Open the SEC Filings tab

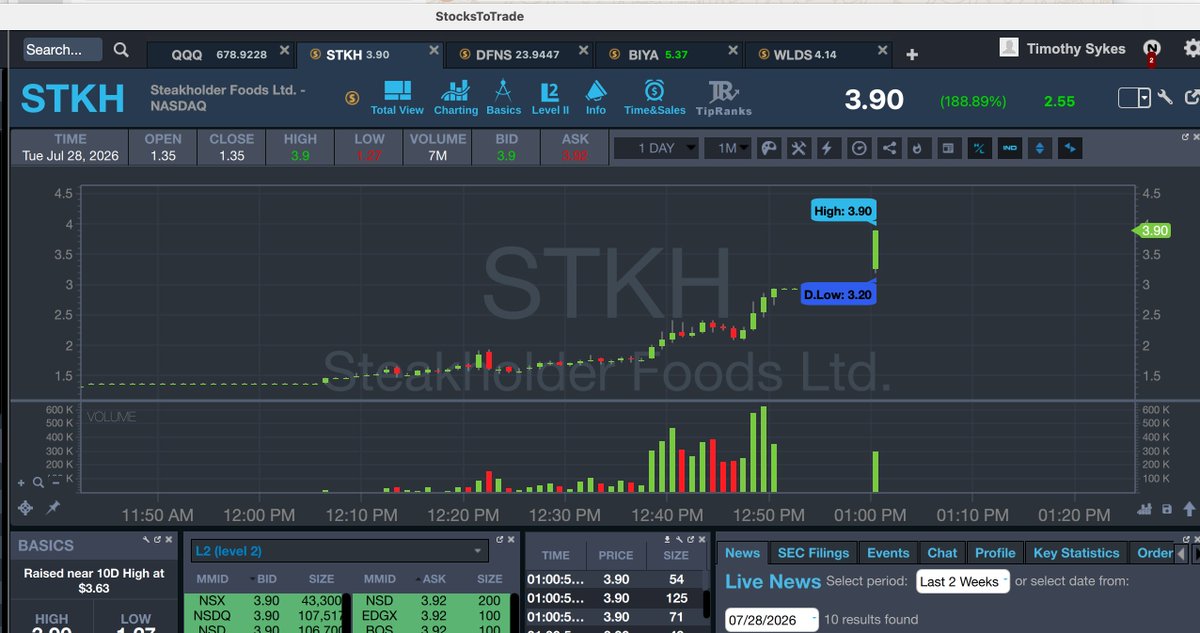click(x=813, y=552)
